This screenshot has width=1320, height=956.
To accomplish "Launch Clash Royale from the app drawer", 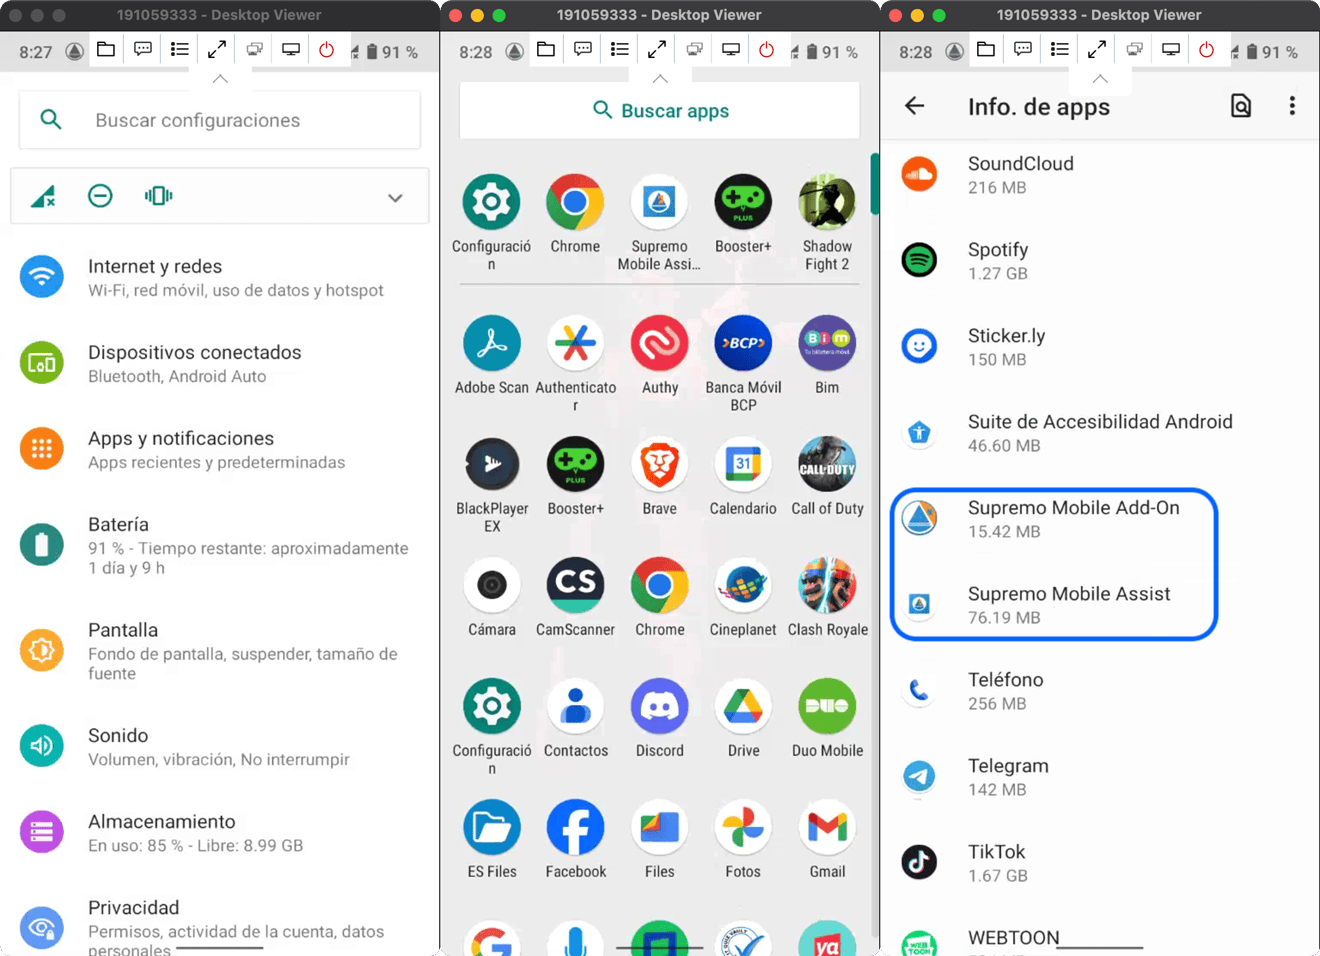I will (827, 587).
